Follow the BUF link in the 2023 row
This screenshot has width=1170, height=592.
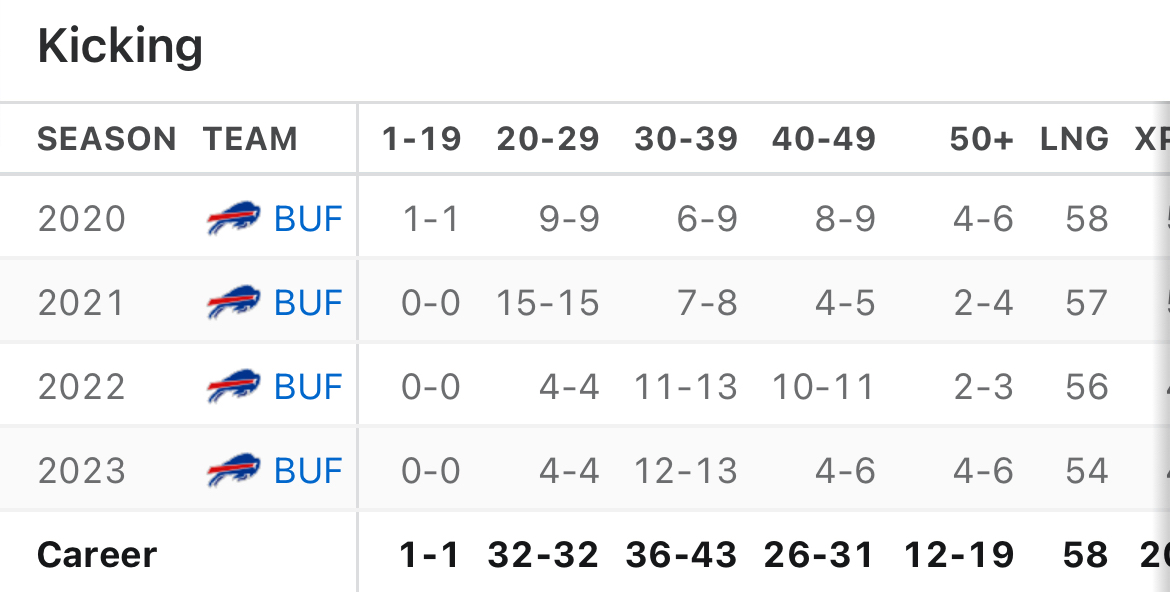(308, 471)
